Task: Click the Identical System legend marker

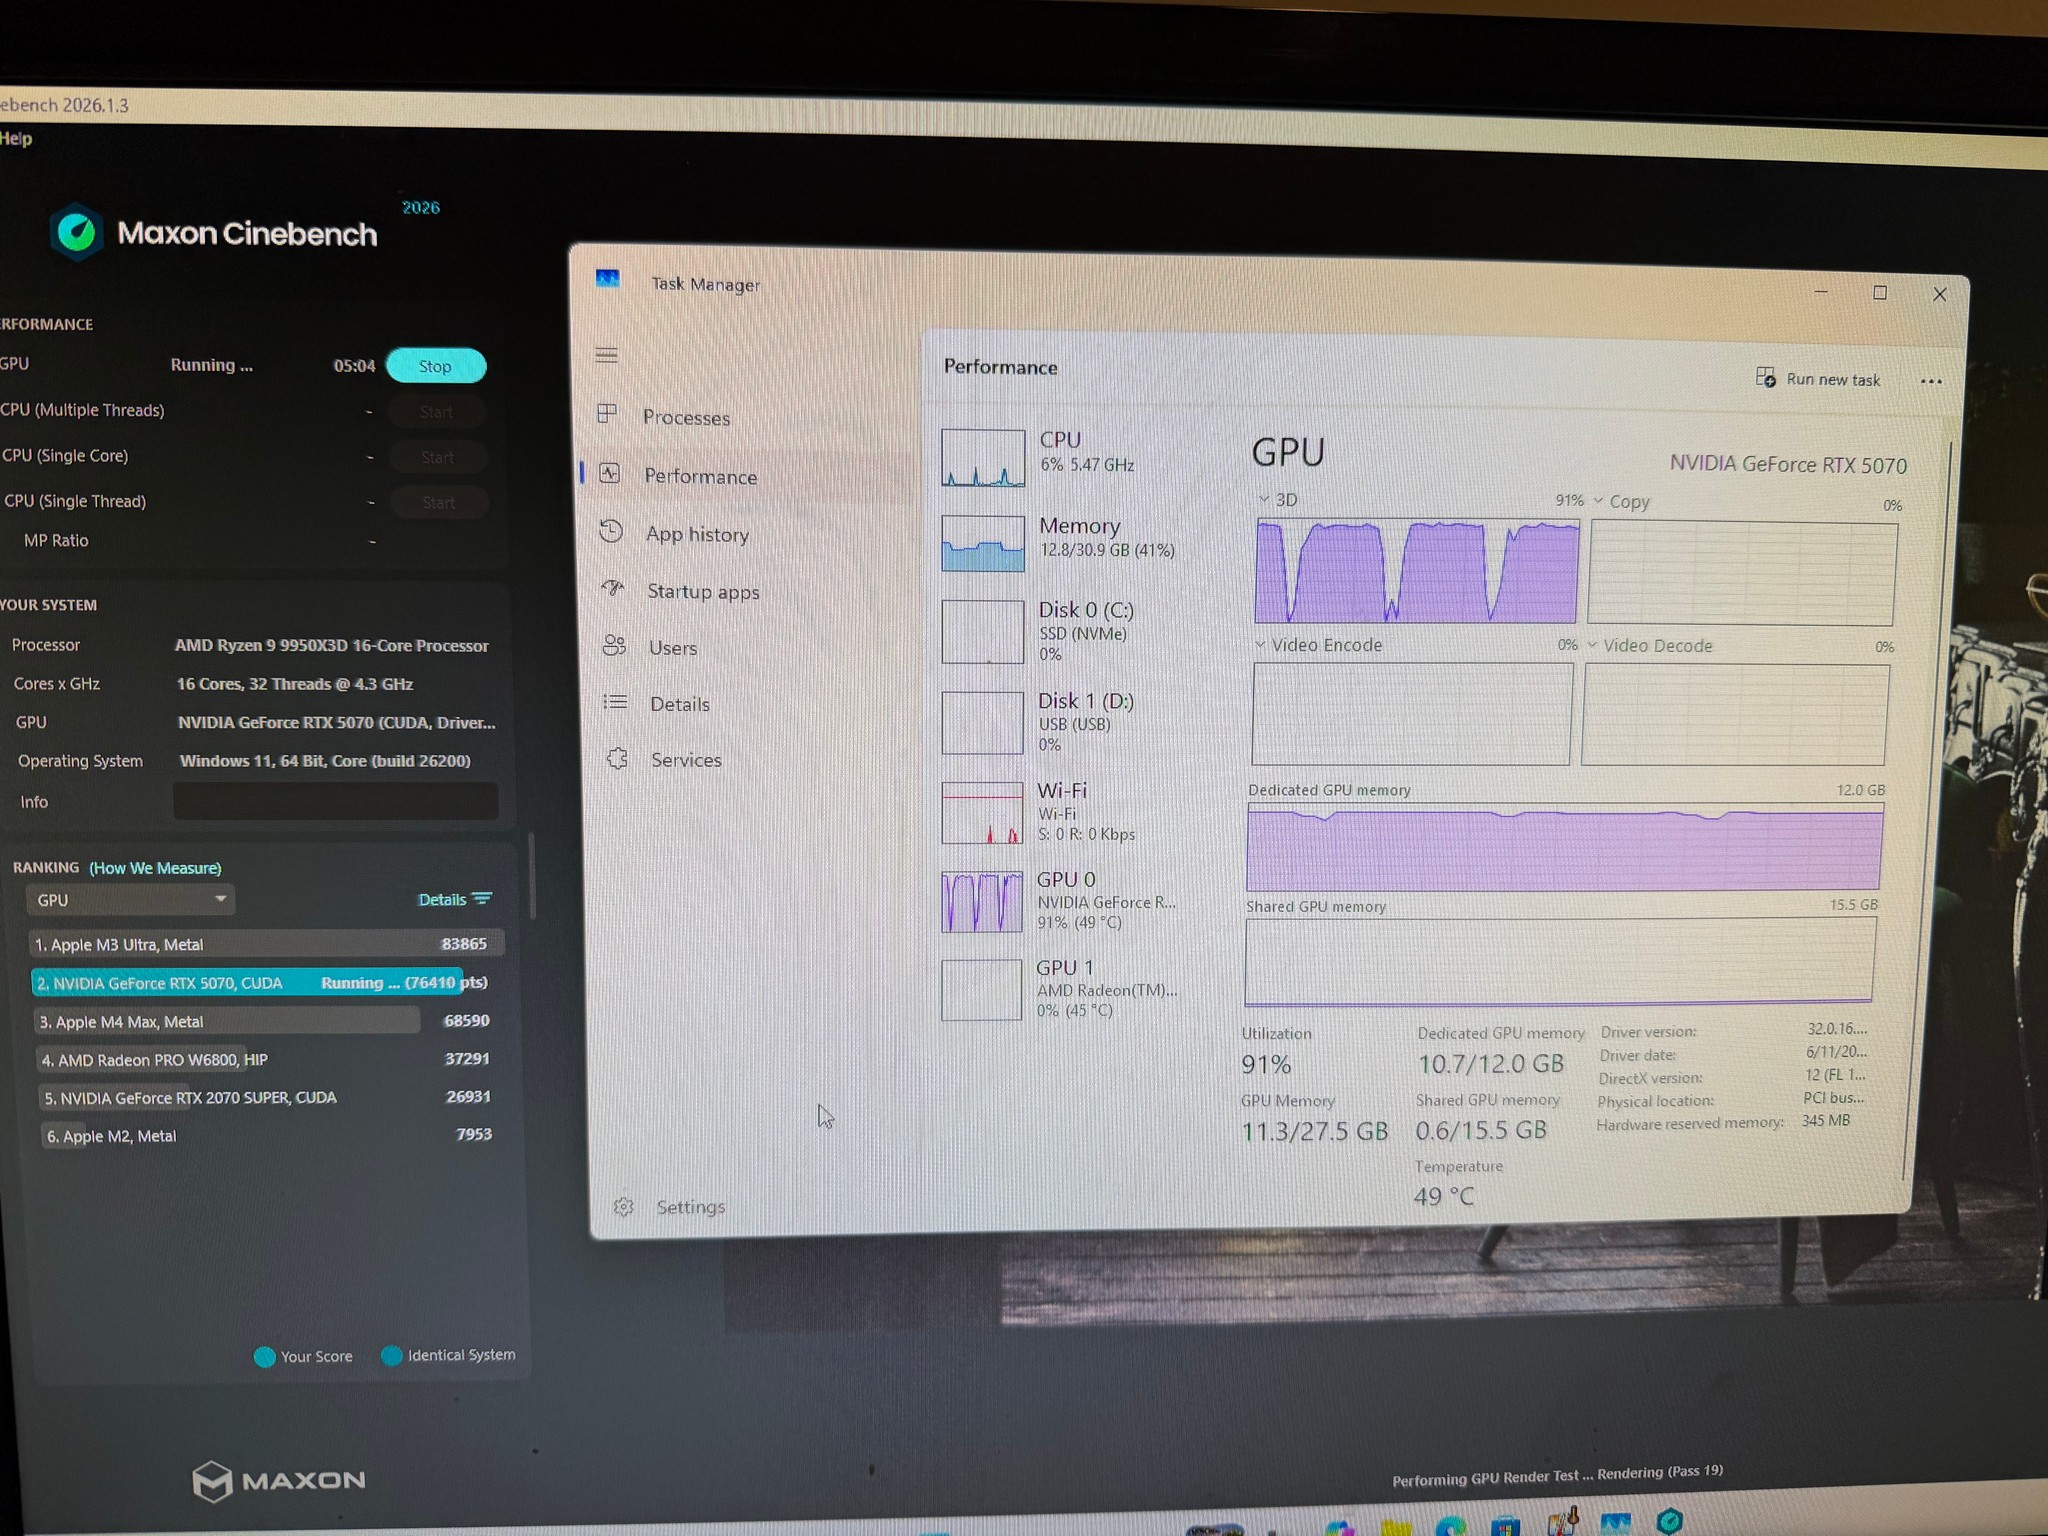Action: pyautogui.click(x=391, y=1356)
